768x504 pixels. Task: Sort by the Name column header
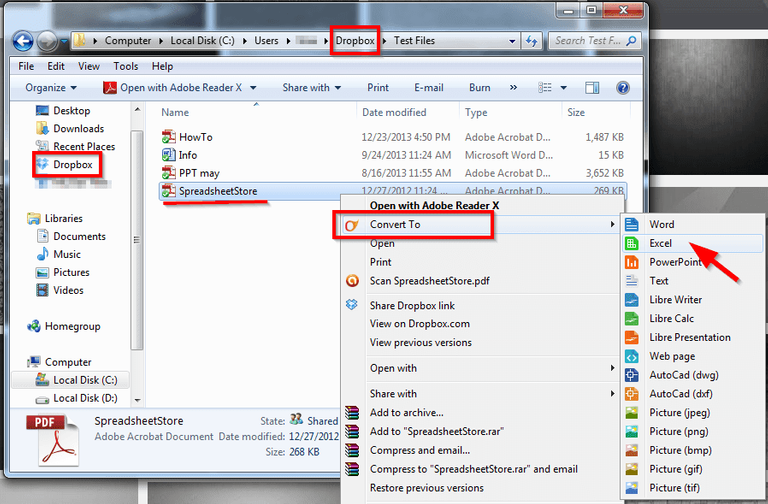175,112
